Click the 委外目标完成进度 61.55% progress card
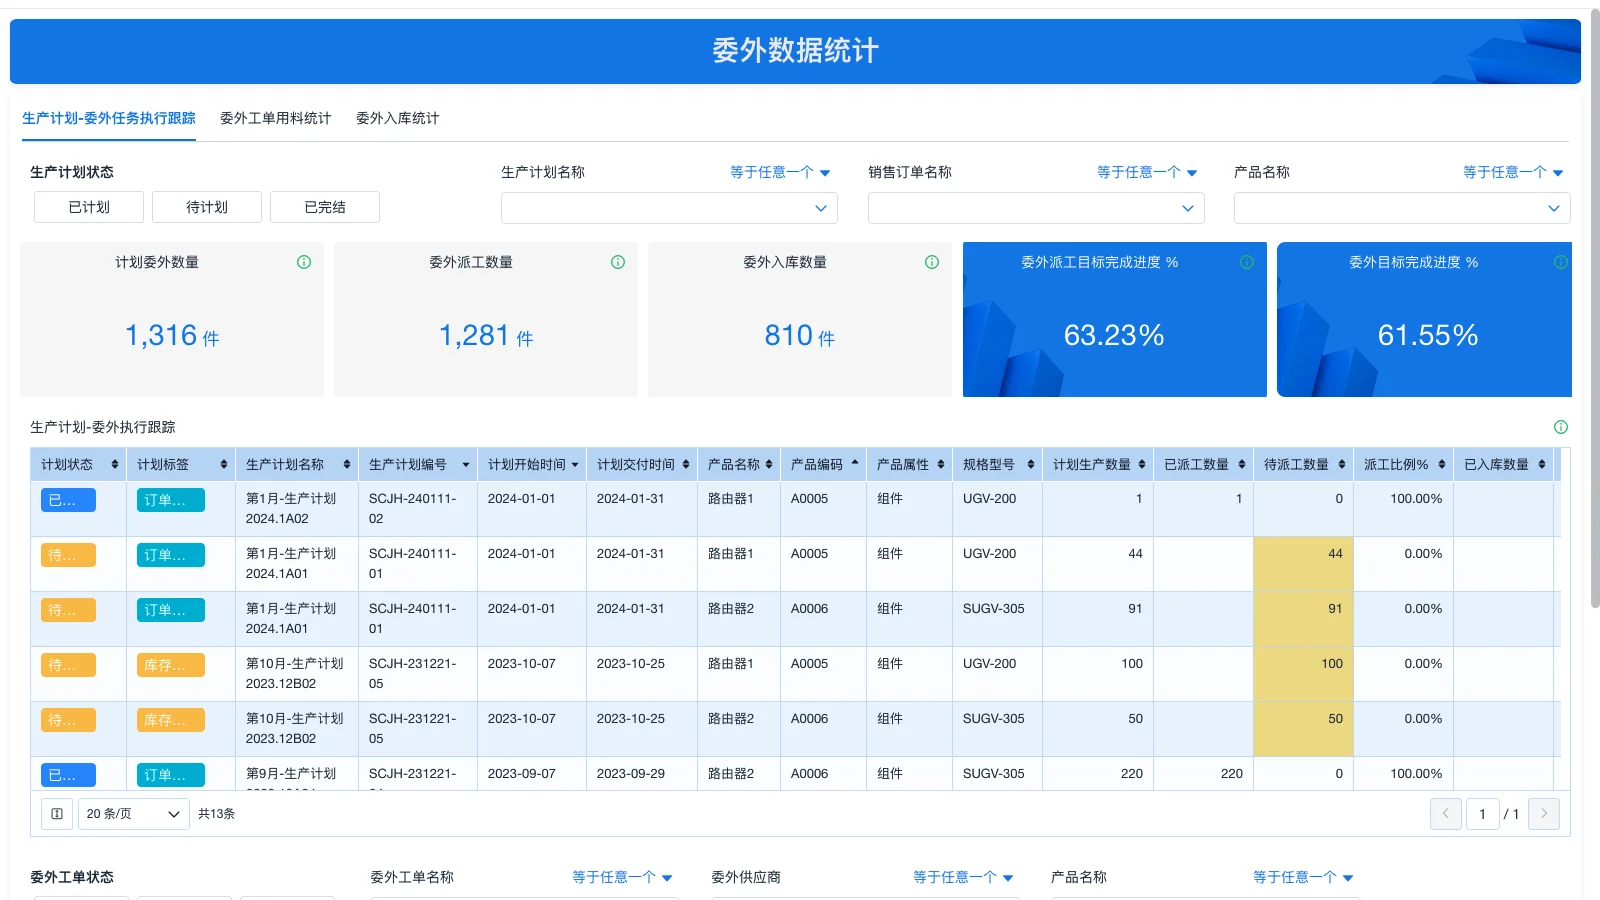The width and height of the screenshot is (1600, 900). 1424,320
